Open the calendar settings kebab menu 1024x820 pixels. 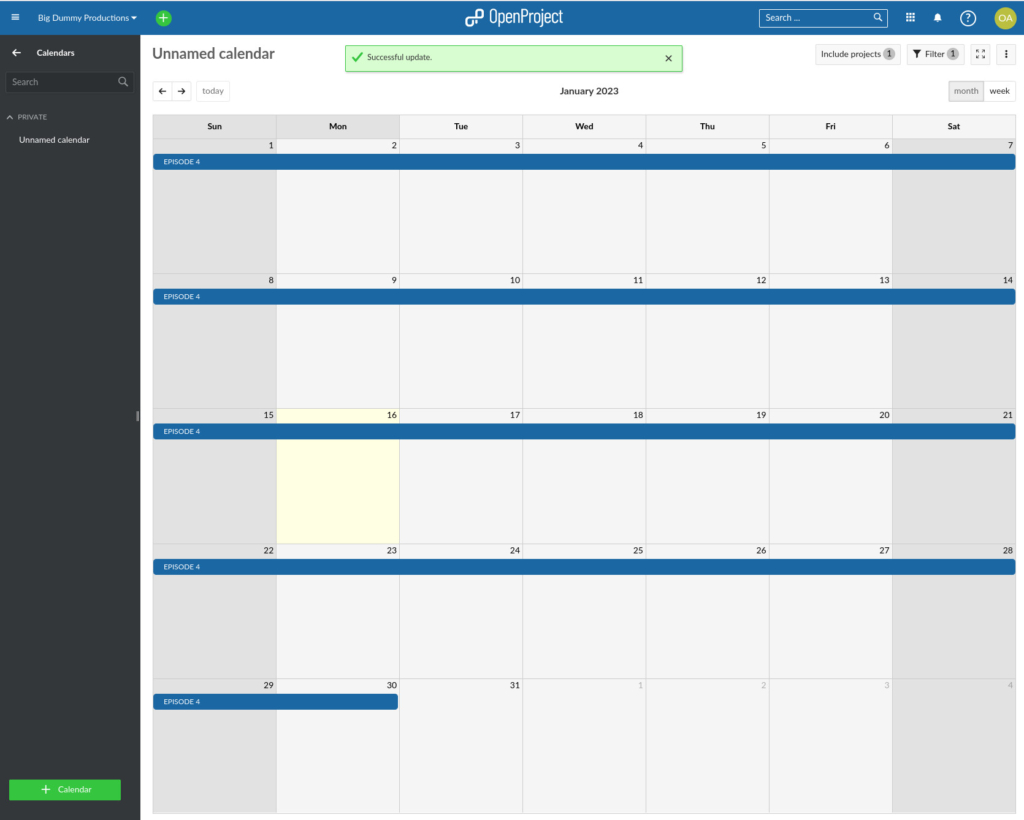[x=1005, y=54]
